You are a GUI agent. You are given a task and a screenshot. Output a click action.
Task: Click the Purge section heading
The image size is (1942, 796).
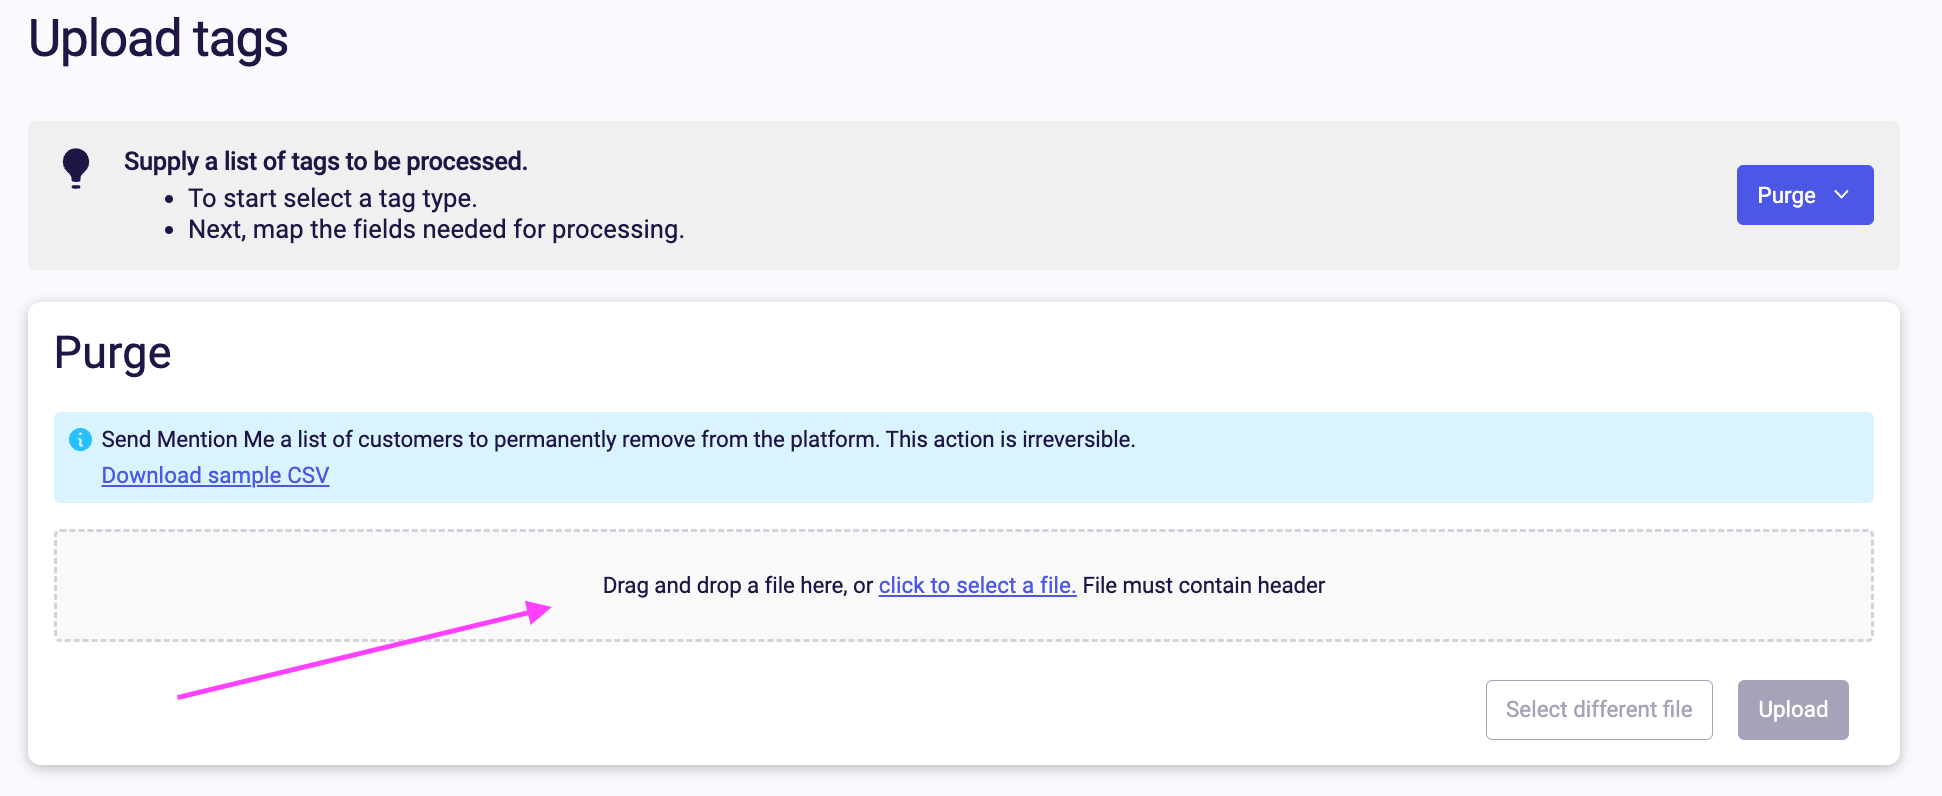pos(113,353)
